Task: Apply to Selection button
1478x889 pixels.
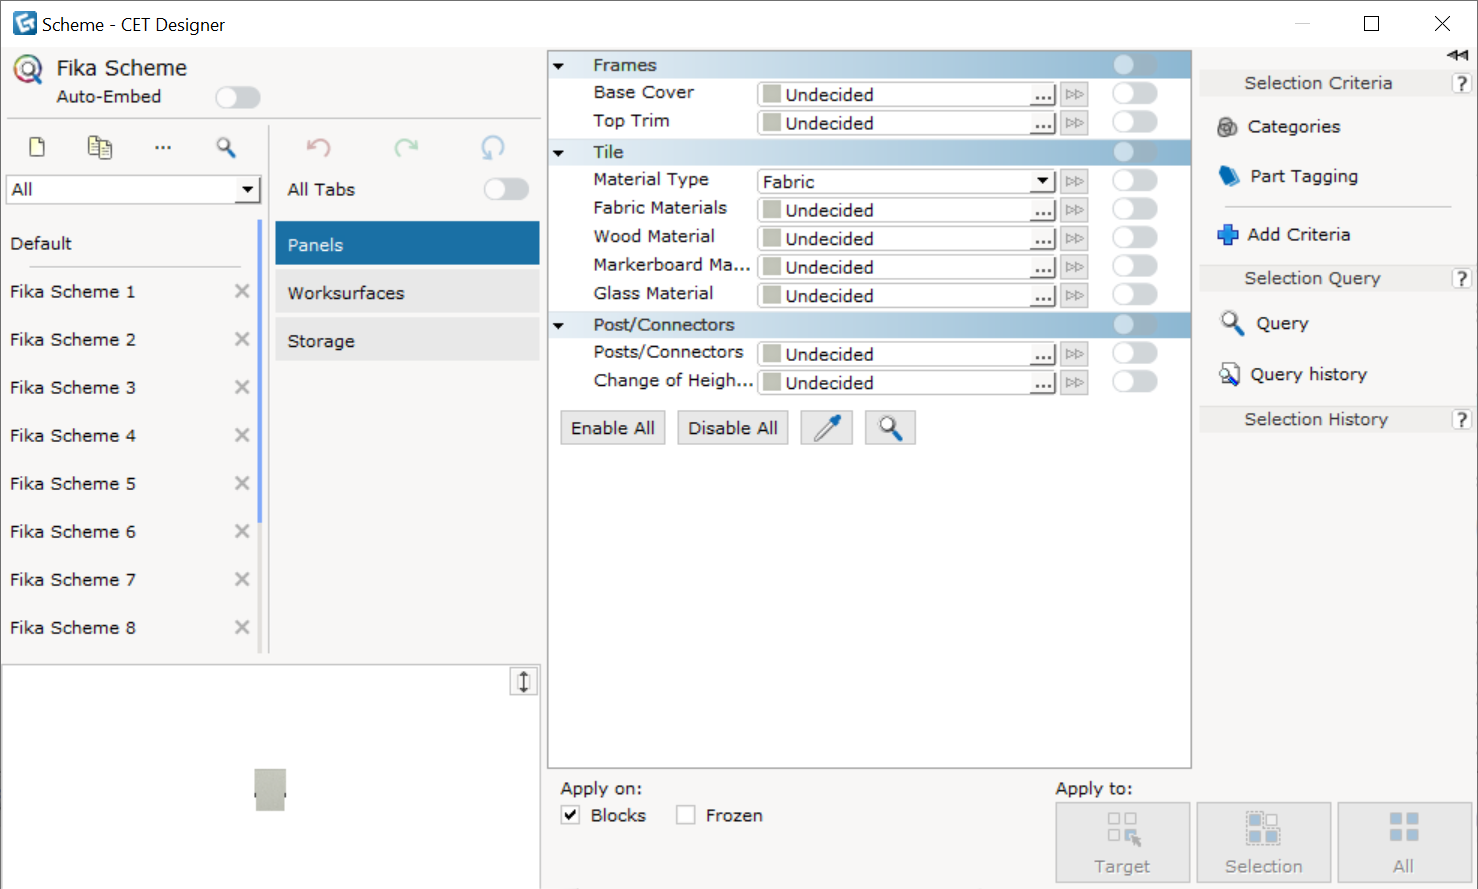Action: tap(1264, 842)
